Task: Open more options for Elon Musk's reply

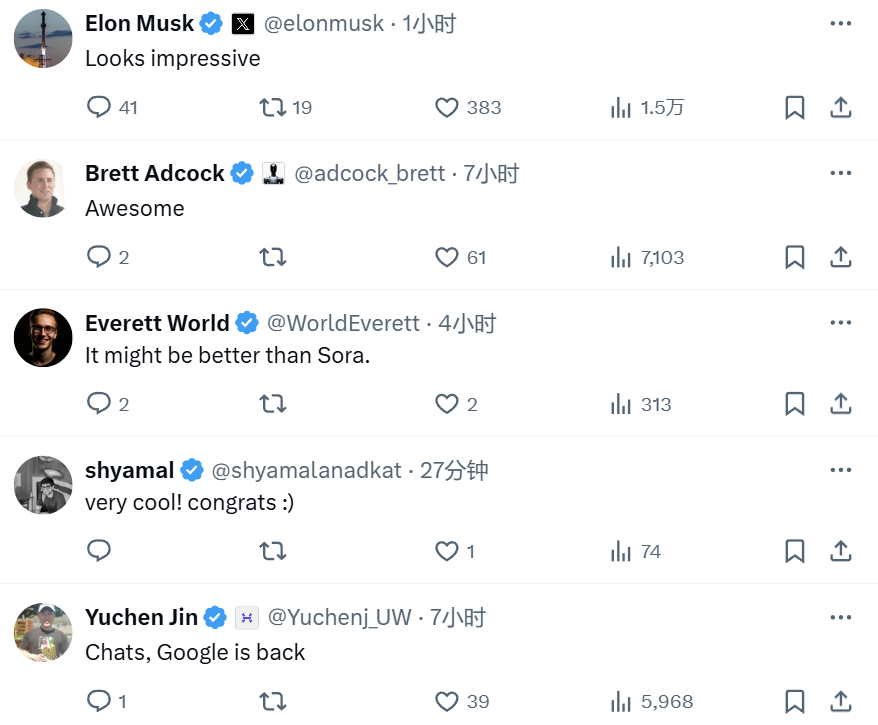Action: (841, 23)
